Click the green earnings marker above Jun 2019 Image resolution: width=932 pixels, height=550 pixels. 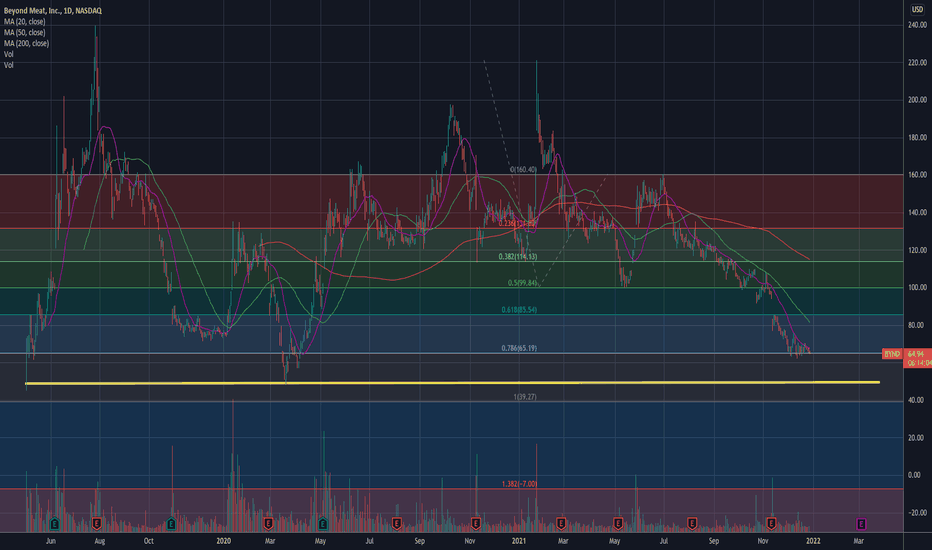coord(55,524)
